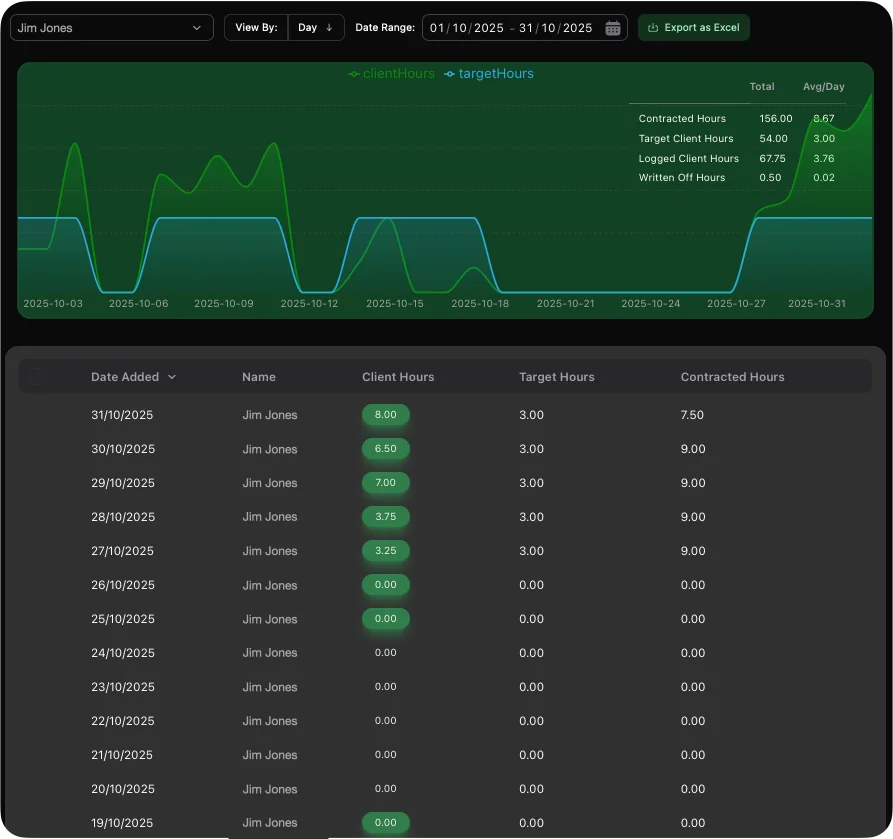
Task: Click the clientHours legend marker icon
Action: (354, 74)
